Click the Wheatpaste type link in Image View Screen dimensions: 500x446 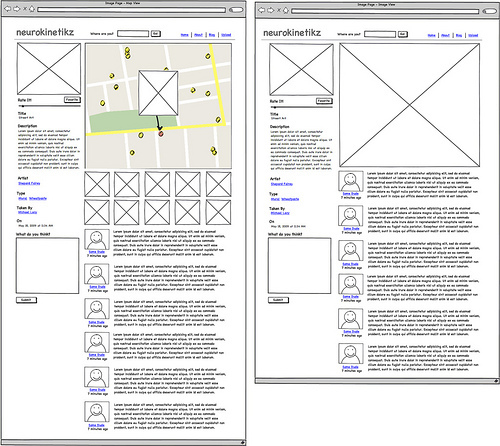tap(290, 199)
